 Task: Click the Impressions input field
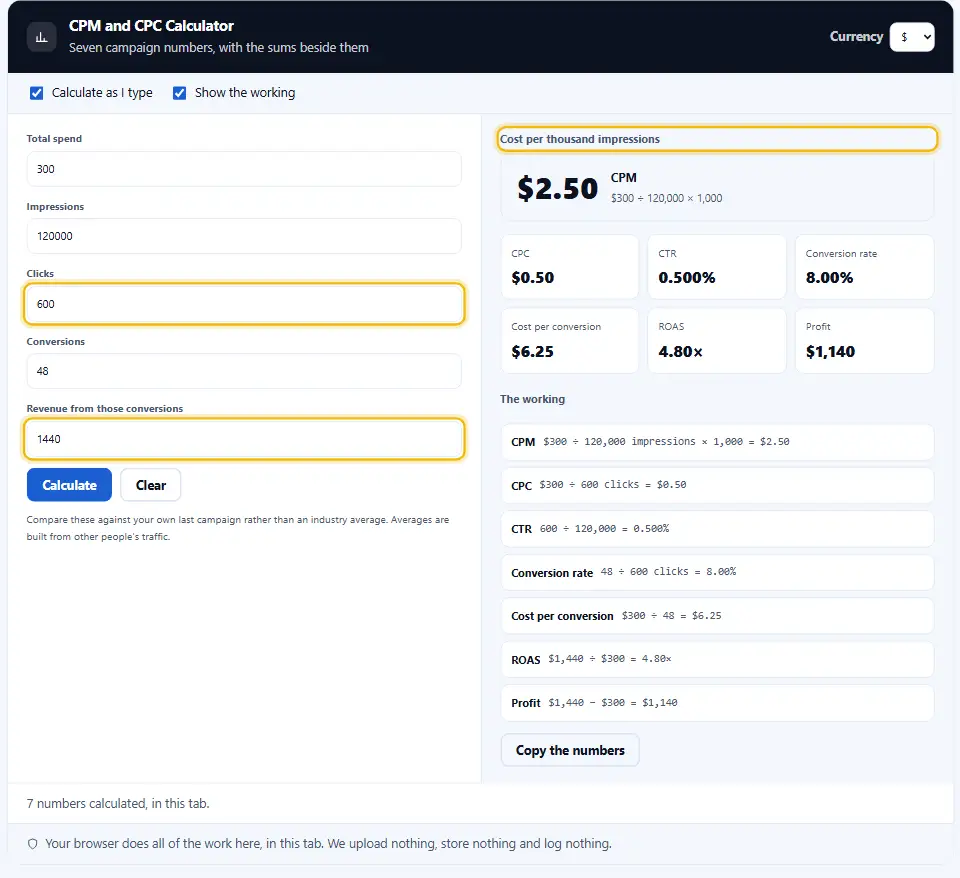(x=244, y=236)
